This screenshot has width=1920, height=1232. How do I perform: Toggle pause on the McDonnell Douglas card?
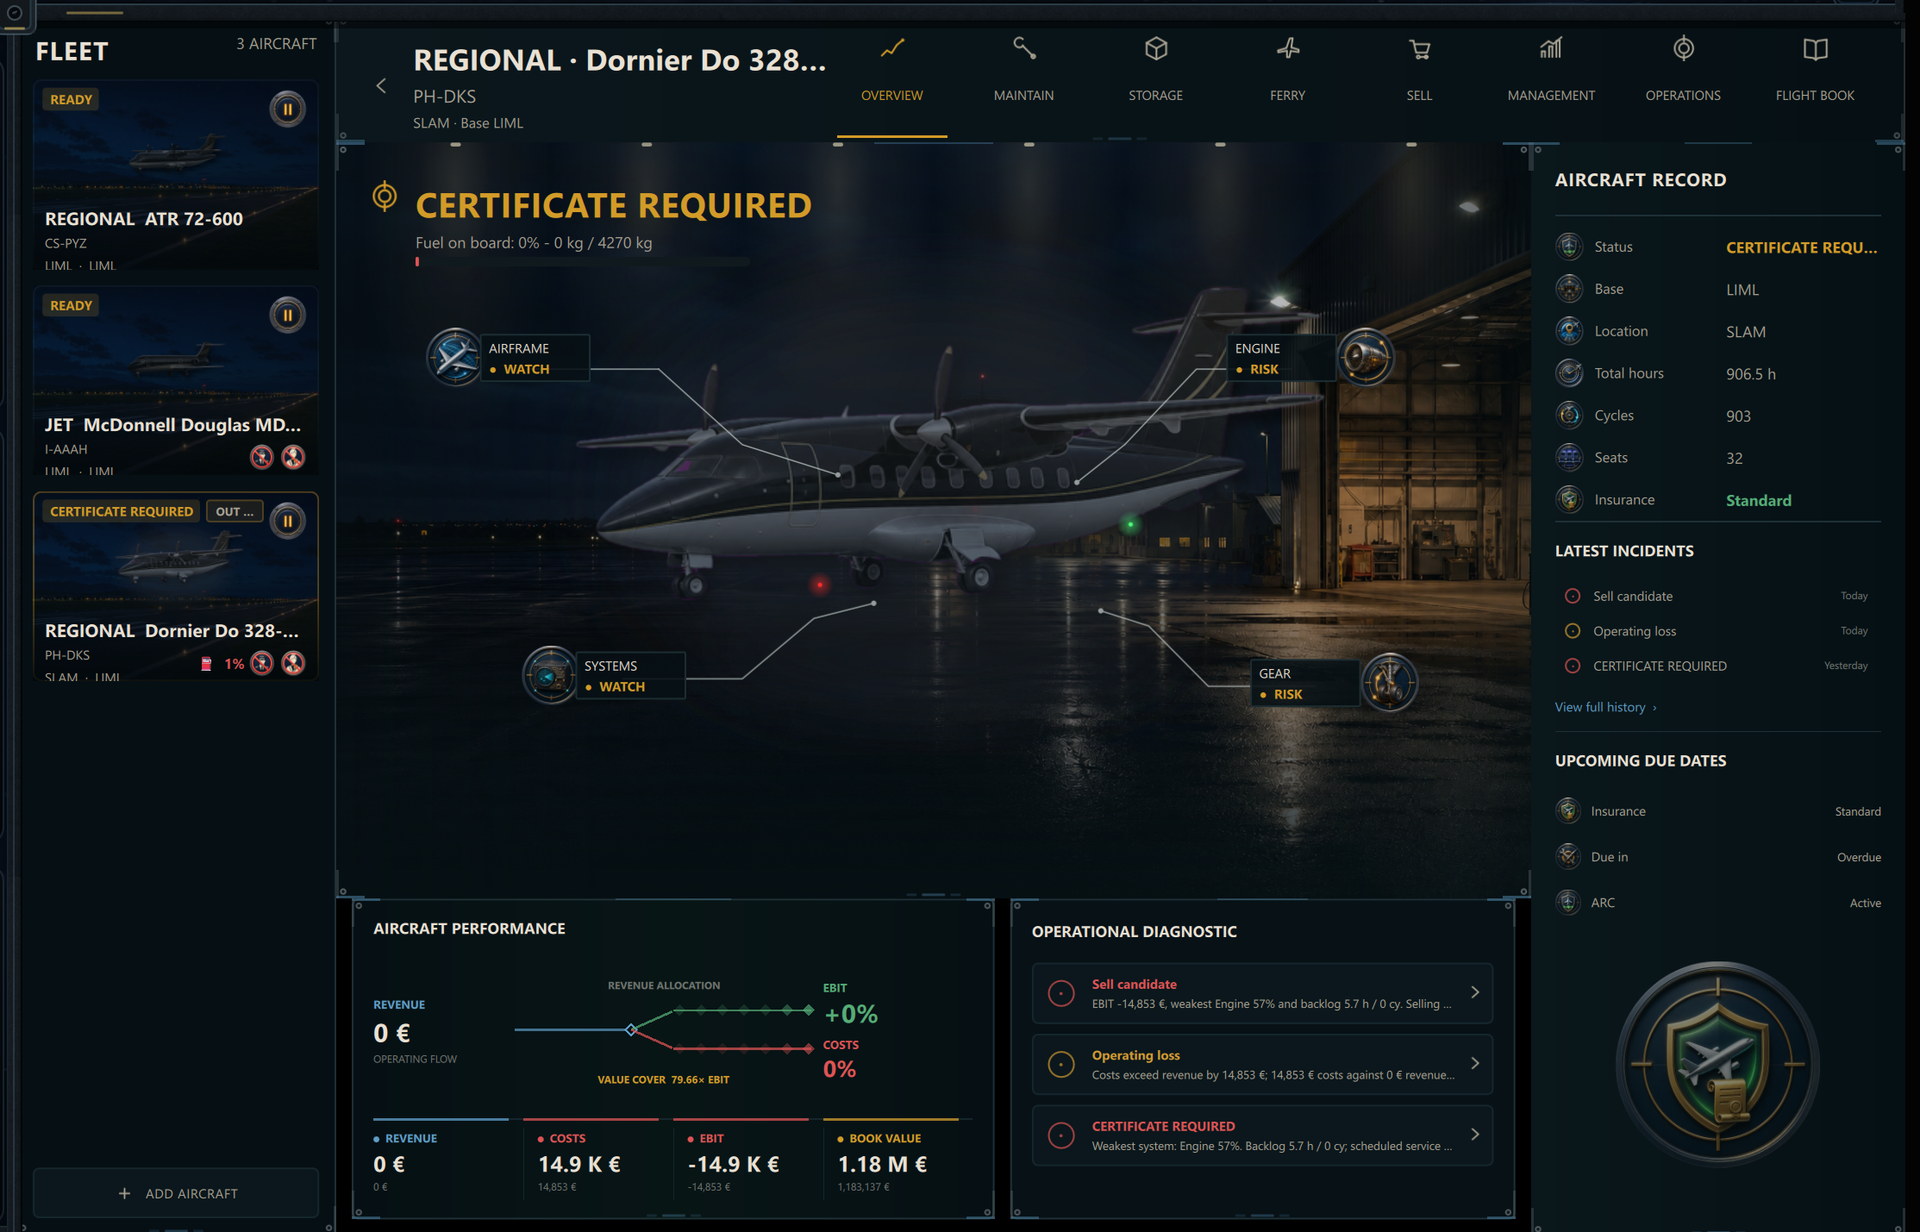[287, 315]
